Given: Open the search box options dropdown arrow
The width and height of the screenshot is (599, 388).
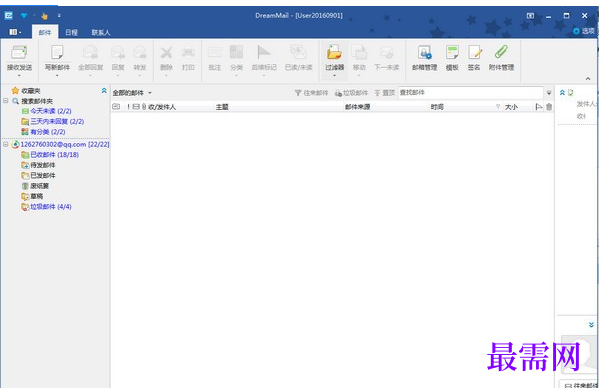Looking at the screenshot, I should (549, 93).
